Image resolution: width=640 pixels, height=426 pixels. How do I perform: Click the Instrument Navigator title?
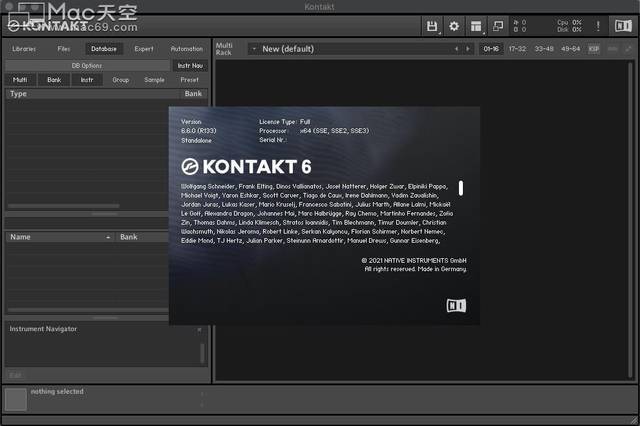pyautogui.click(x=43, y=329)
